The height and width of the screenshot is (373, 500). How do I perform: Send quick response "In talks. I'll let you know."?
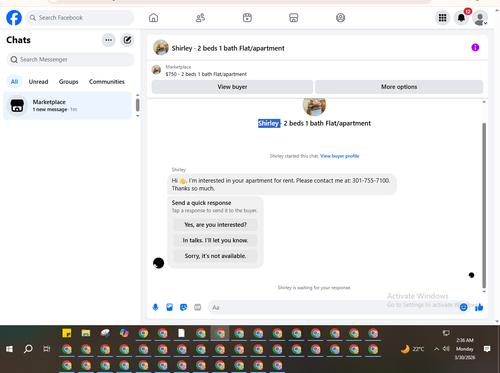tap(215, 240)
